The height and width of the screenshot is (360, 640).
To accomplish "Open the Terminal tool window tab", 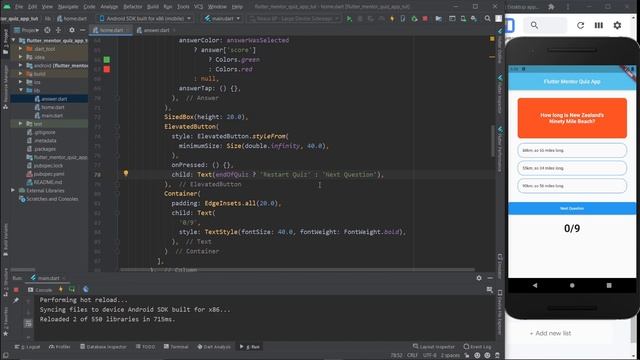I will pos(176,347).
